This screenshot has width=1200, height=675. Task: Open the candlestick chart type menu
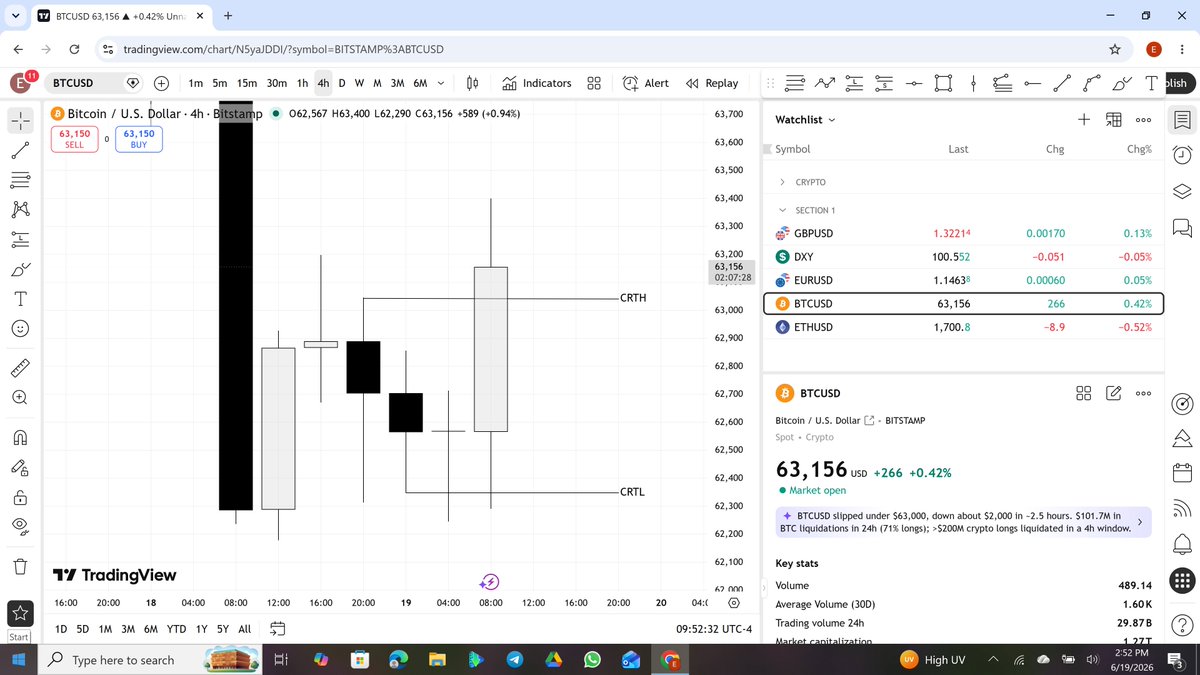473,83
